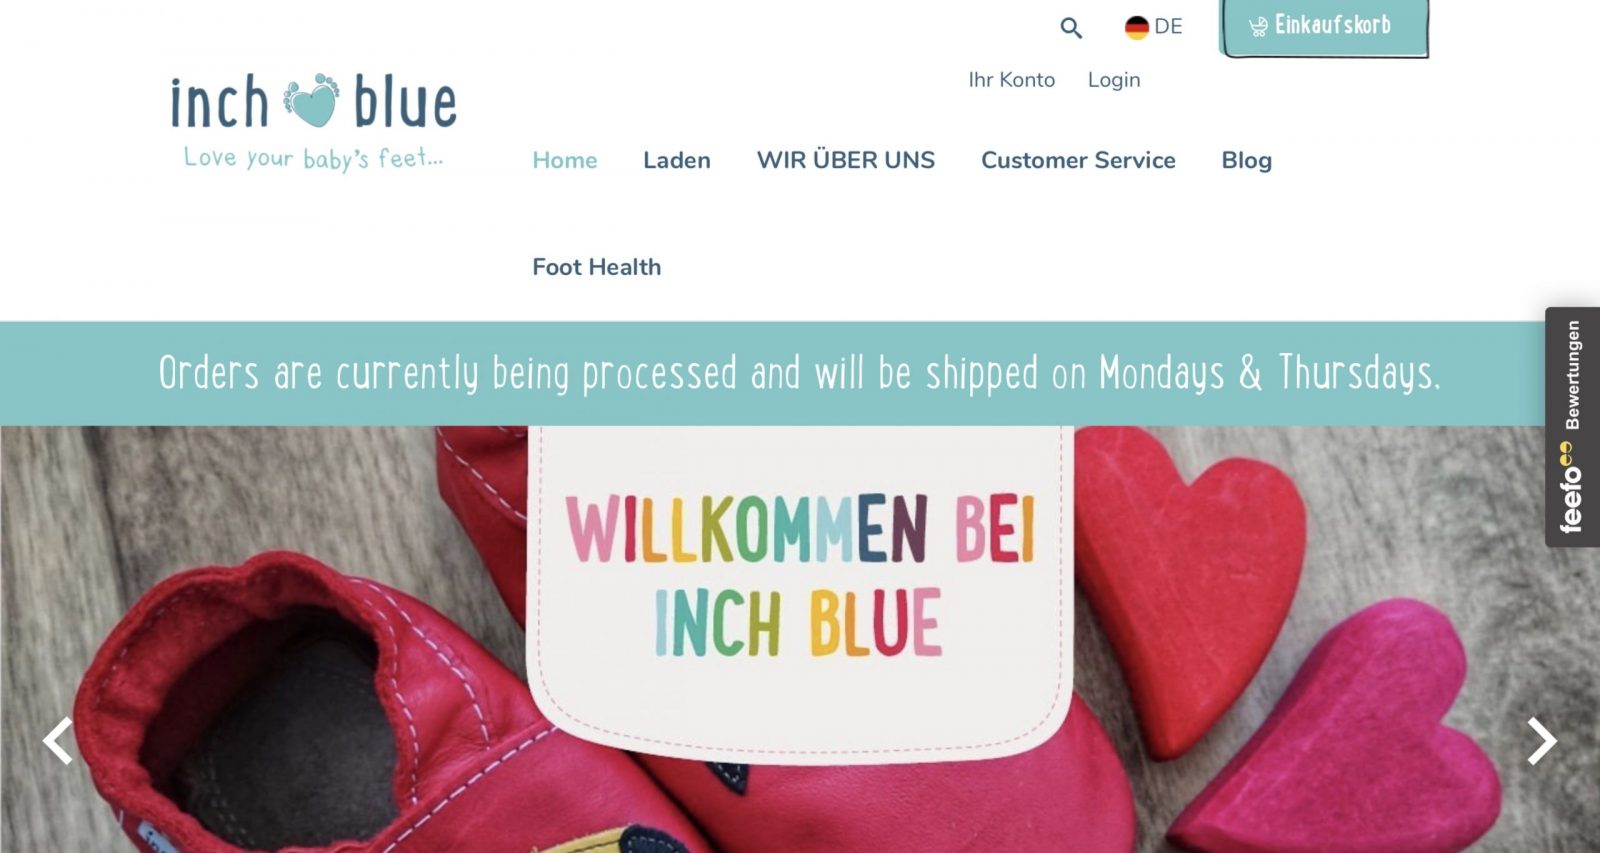Open the Laden menu
The width and height of the screenshot is (1600, 853).
tap(677, 160)
